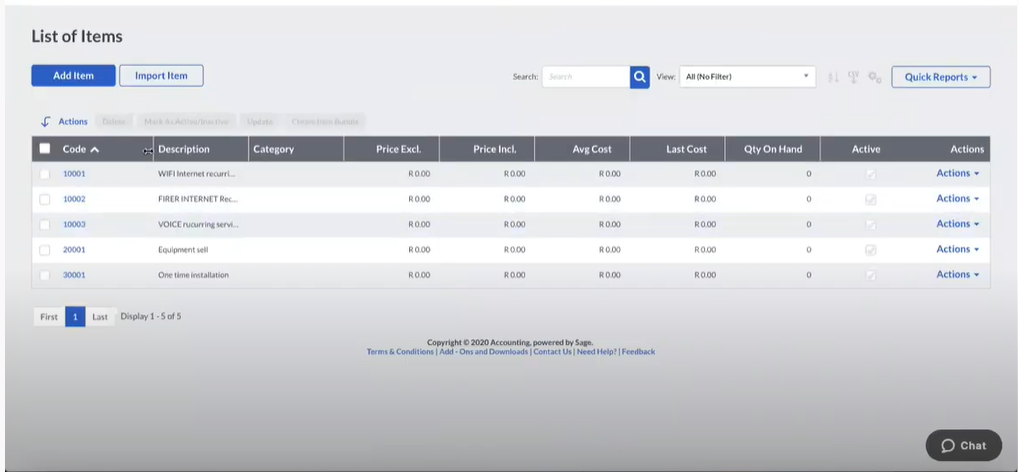1018x472 pixels.
Task: Click 'VOICE rucurring servi...' description cell
Action: [x=198, y=225]
